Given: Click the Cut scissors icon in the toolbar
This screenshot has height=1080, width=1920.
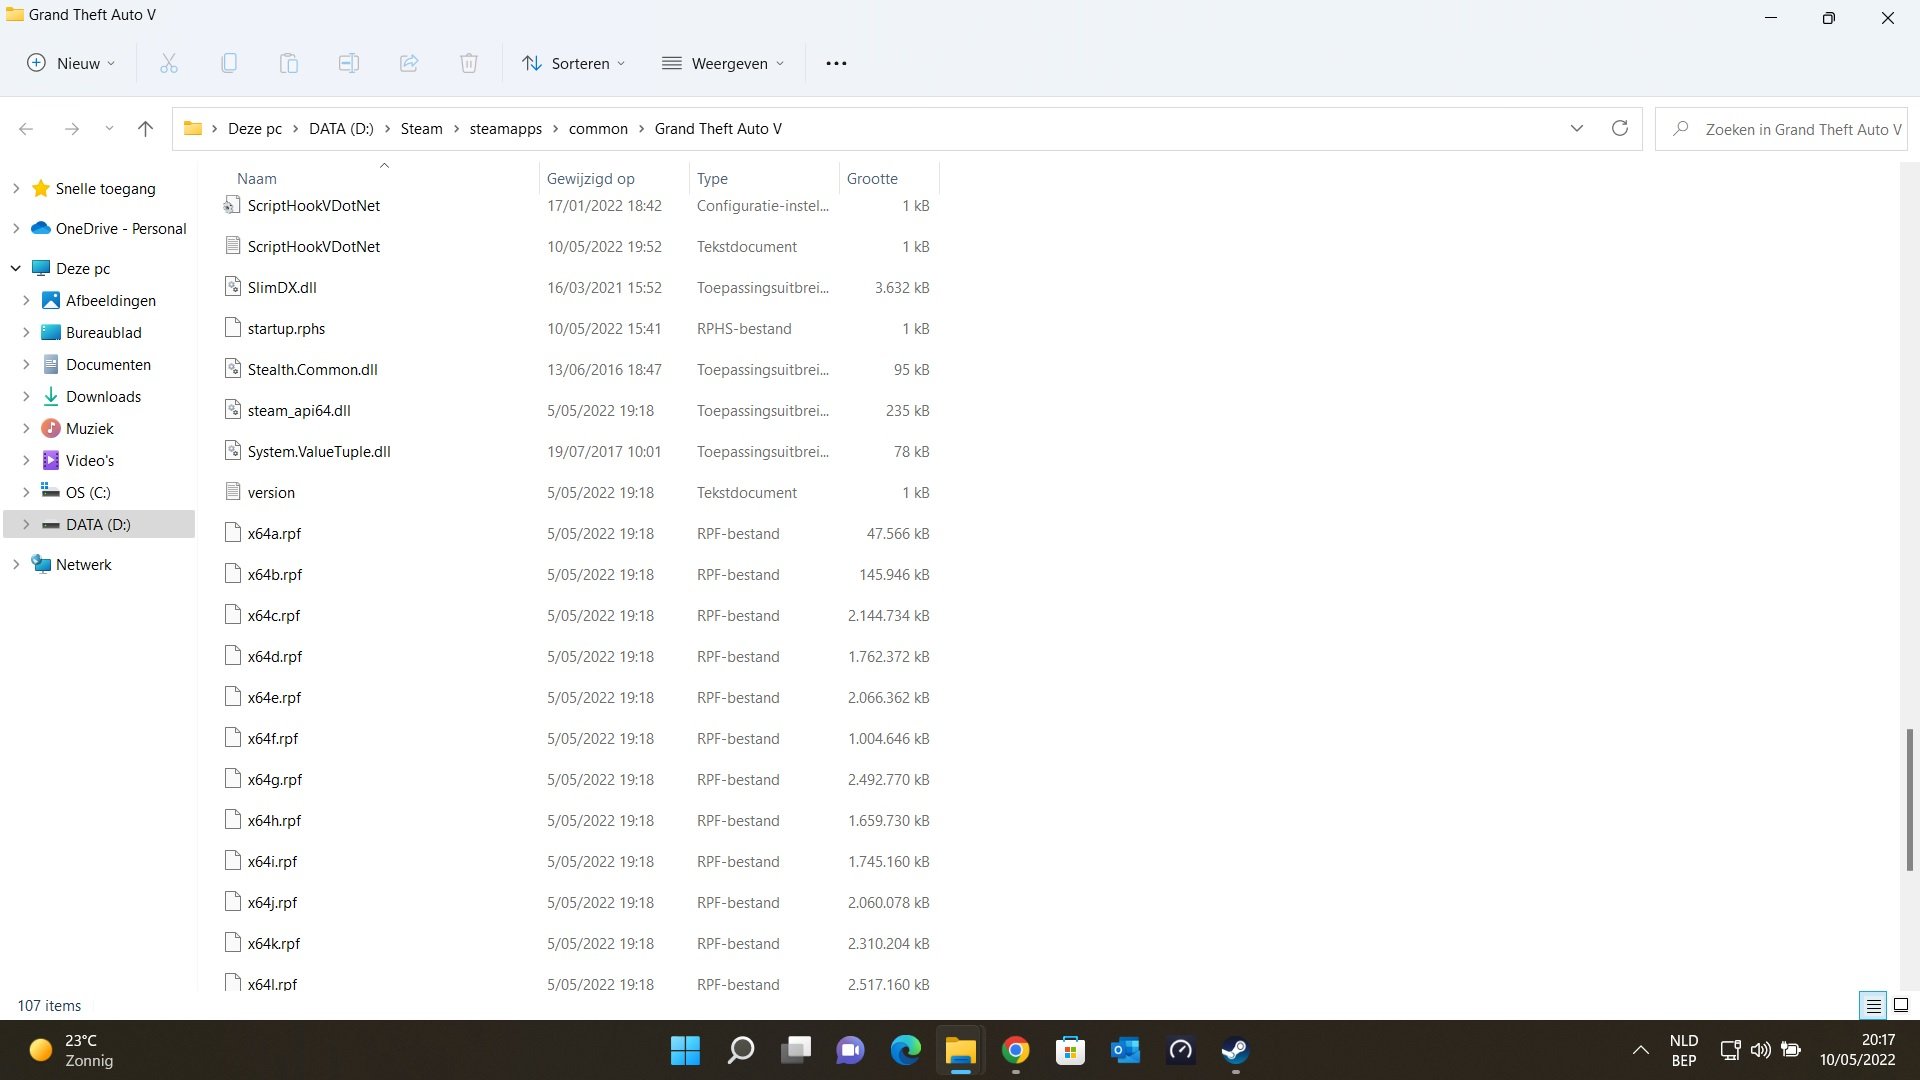Looking at the screenshot, I should click(x=168, y=64).
